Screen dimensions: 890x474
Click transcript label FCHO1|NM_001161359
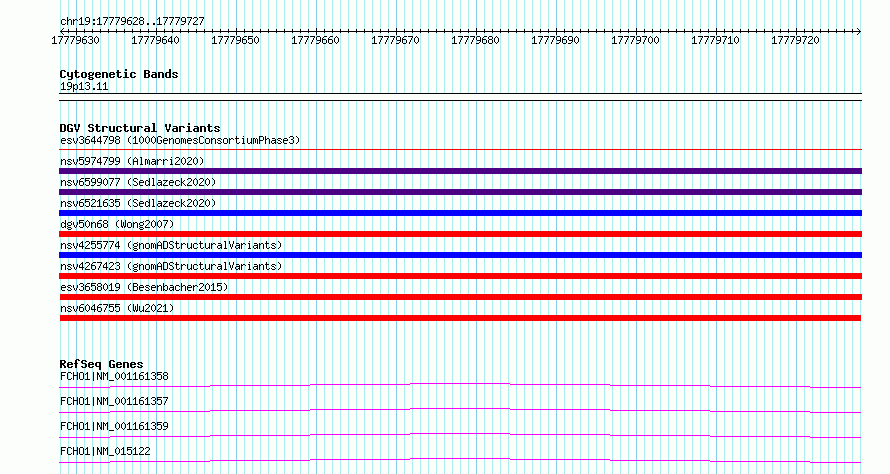click(114, 426)
